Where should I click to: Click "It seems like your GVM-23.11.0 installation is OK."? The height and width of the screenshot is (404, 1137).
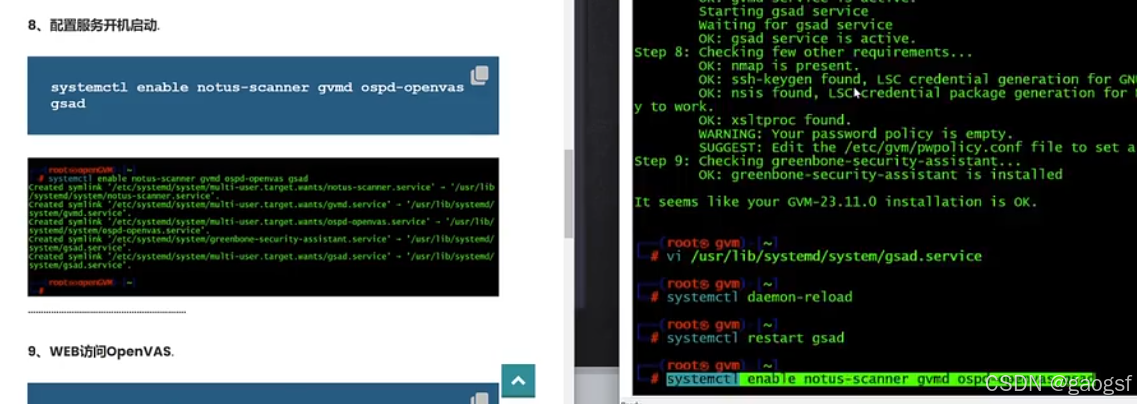[835, 202]
